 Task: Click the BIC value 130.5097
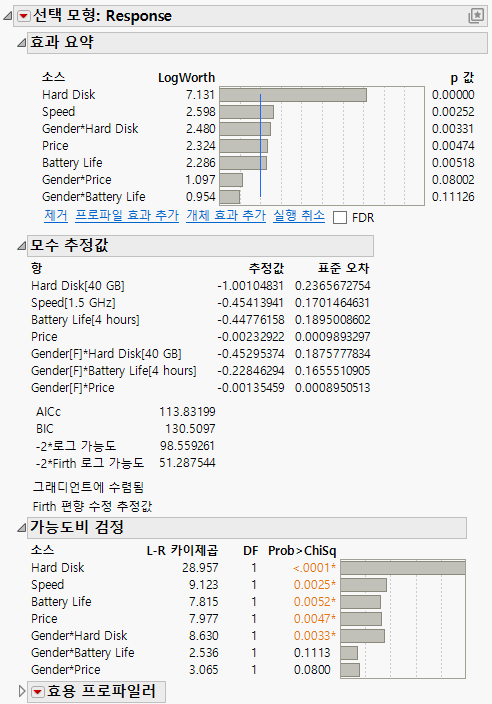click(190, 429)
